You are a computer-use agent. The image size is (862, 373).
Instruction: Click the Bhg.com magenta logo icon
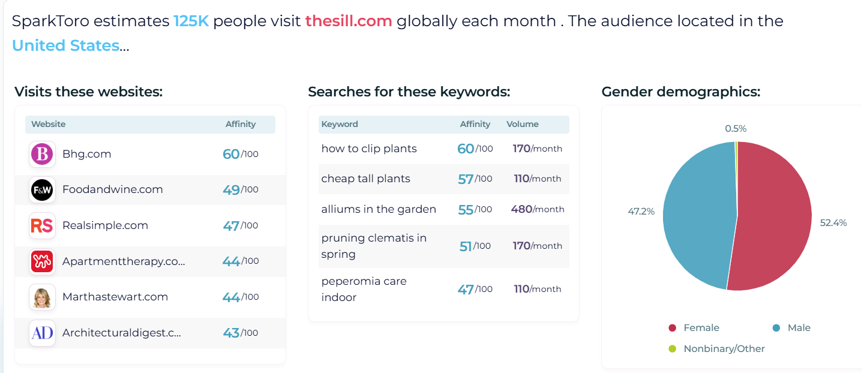42,154
